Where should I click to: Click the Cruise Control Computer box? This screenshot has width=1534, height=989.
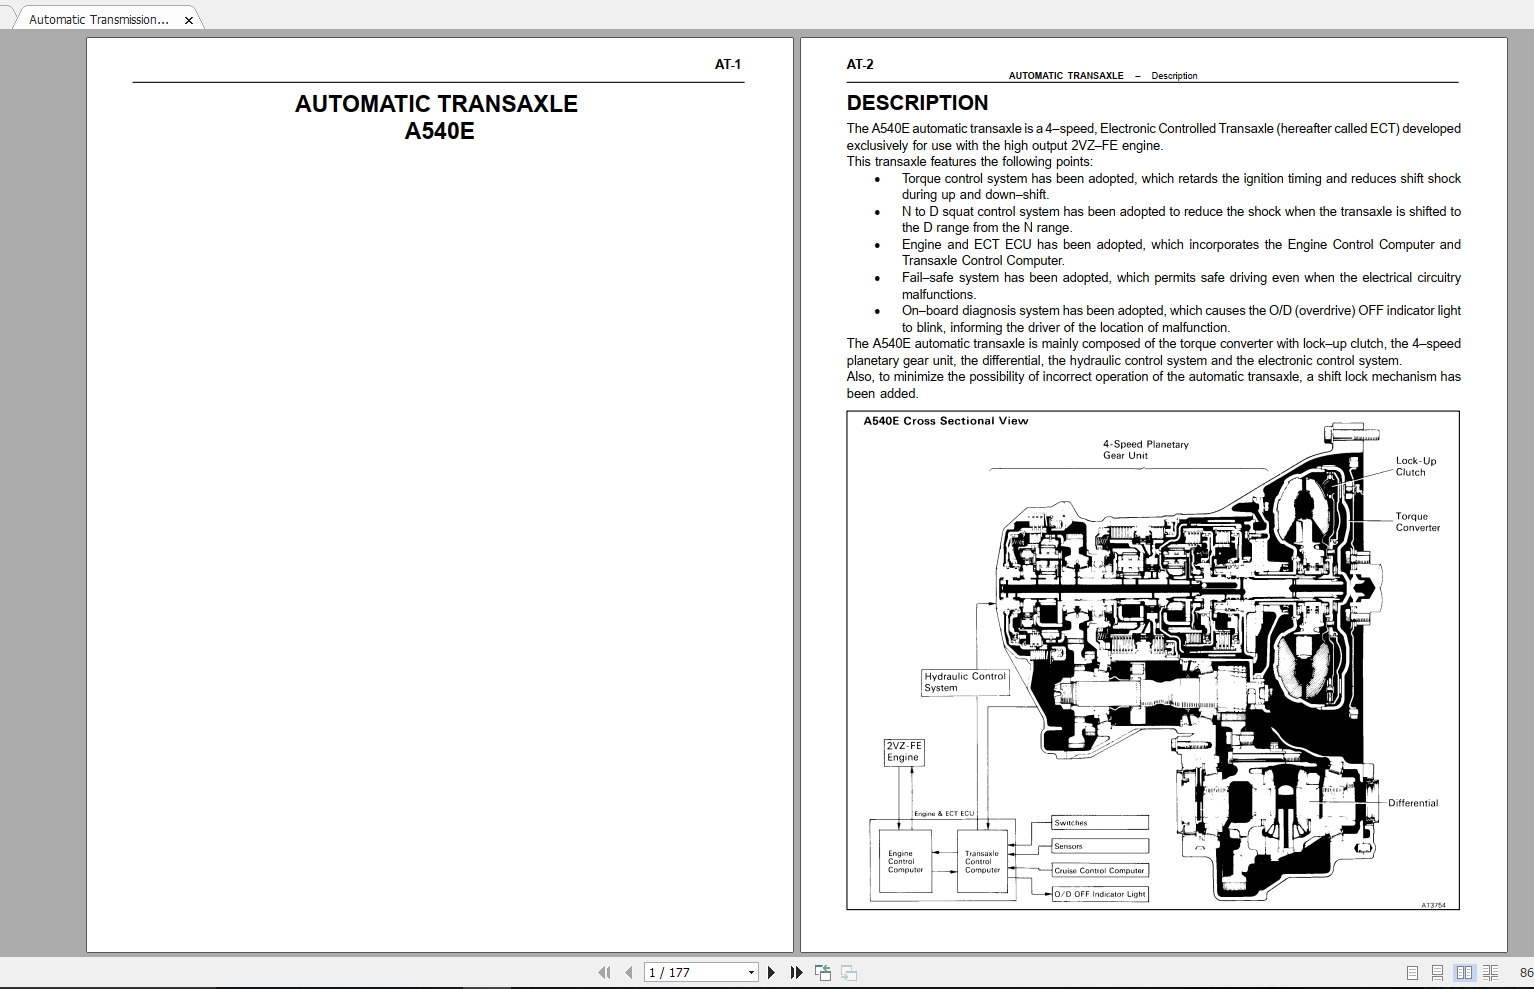[1099, 870]
